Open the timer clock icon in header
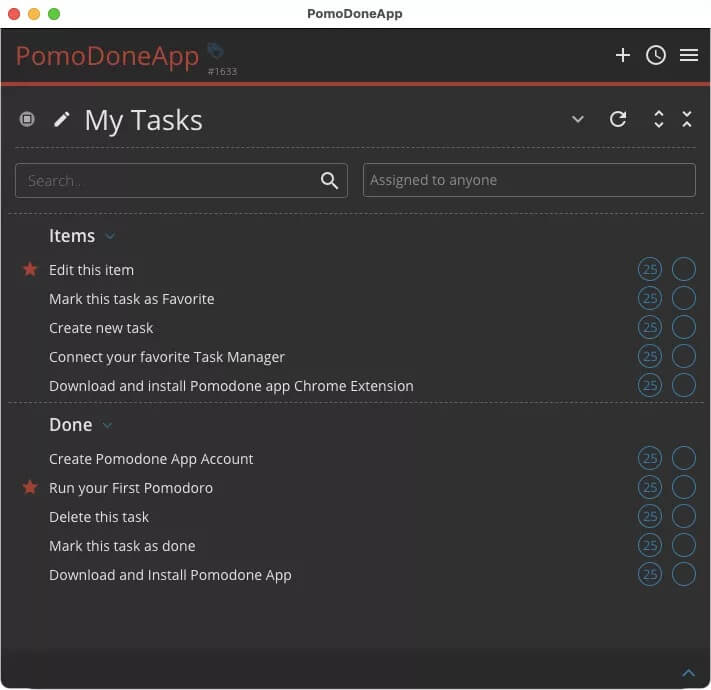711x690 pixels. [x=655, y=55]
